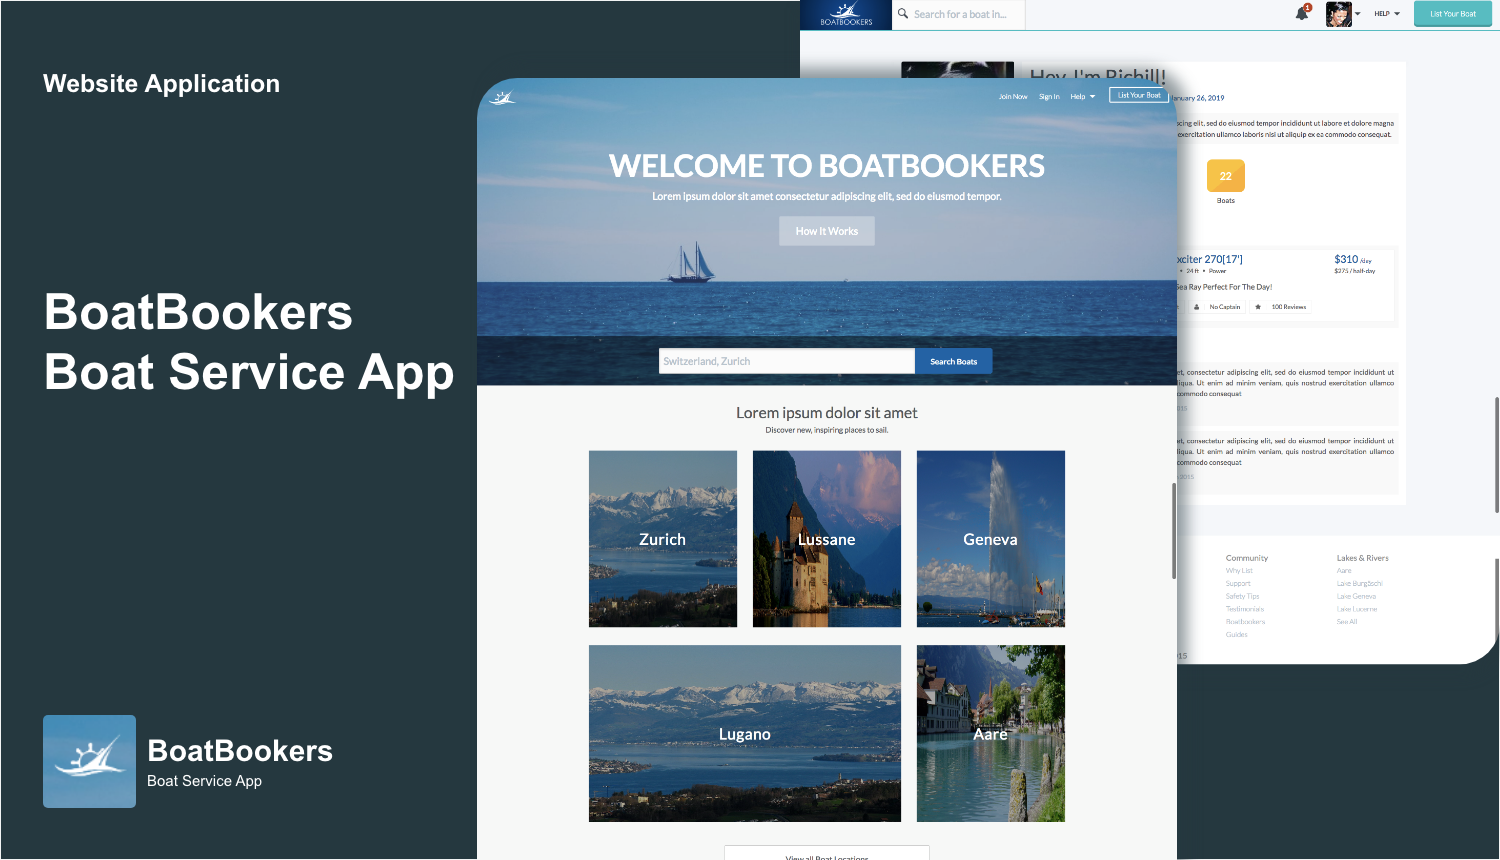Click the front page vertical scrollbar
The height and width of the screenshot is (860, 1500).
1174,531
